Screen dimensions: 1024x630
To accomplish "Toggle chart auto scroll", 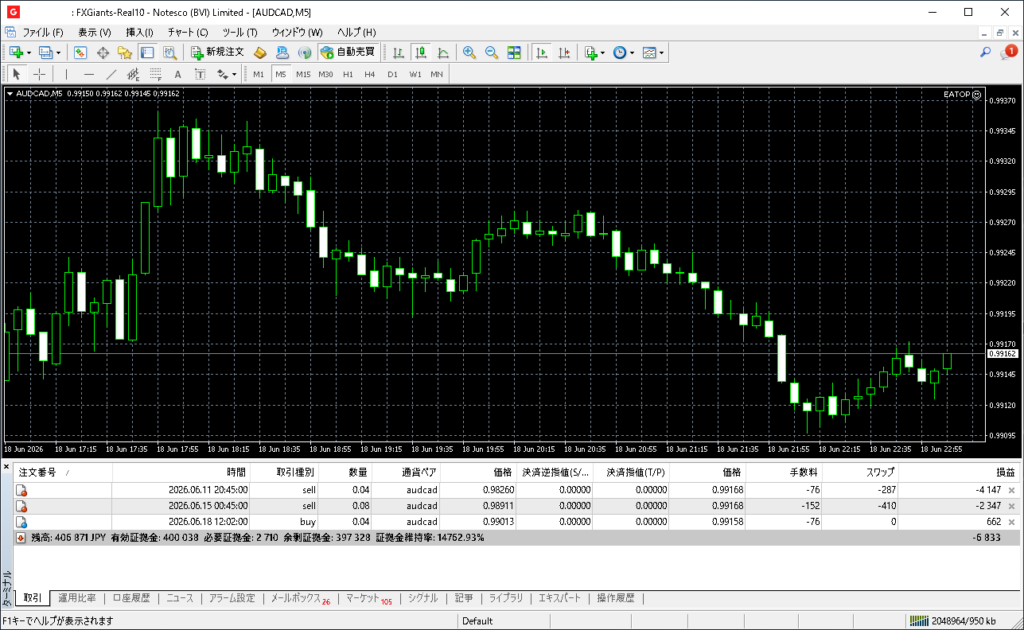I will [541, 53].
